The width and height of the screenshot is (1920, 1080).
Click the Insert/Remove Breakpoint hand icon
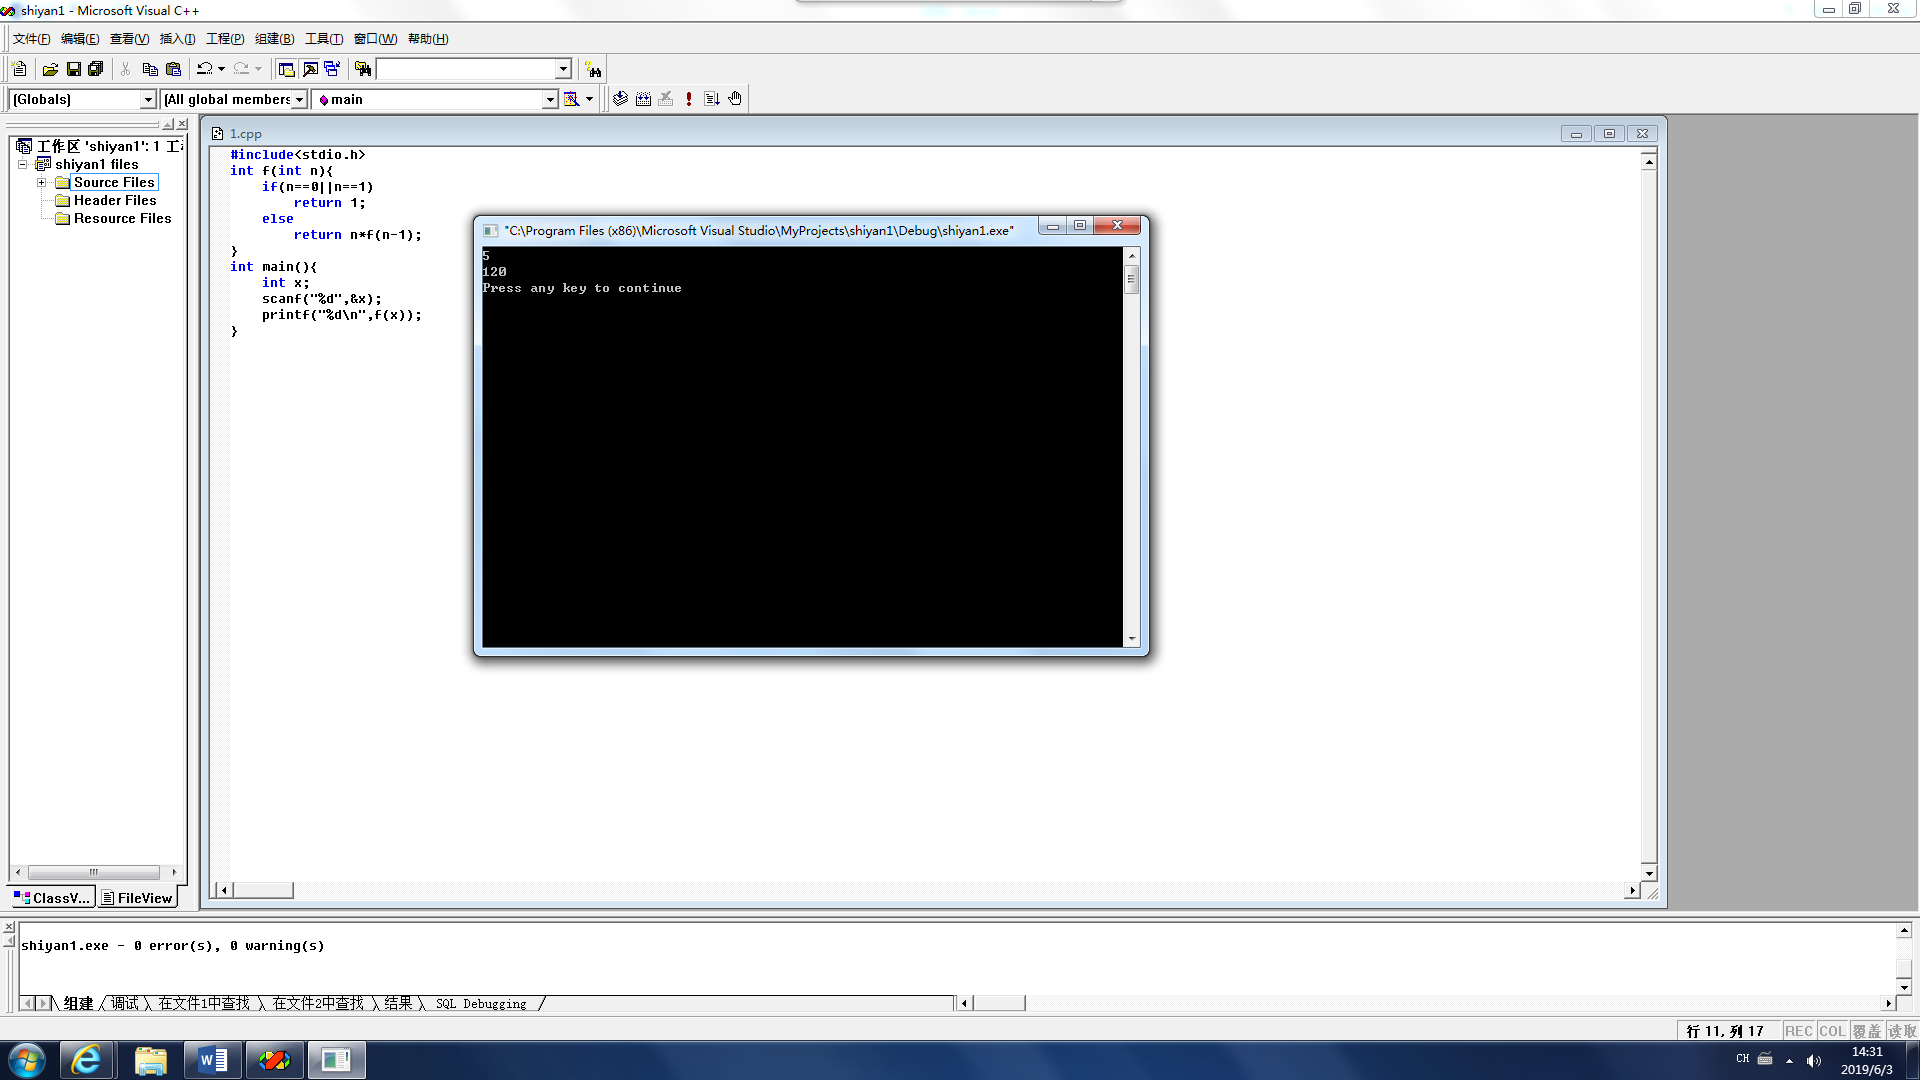pos(735,99)
